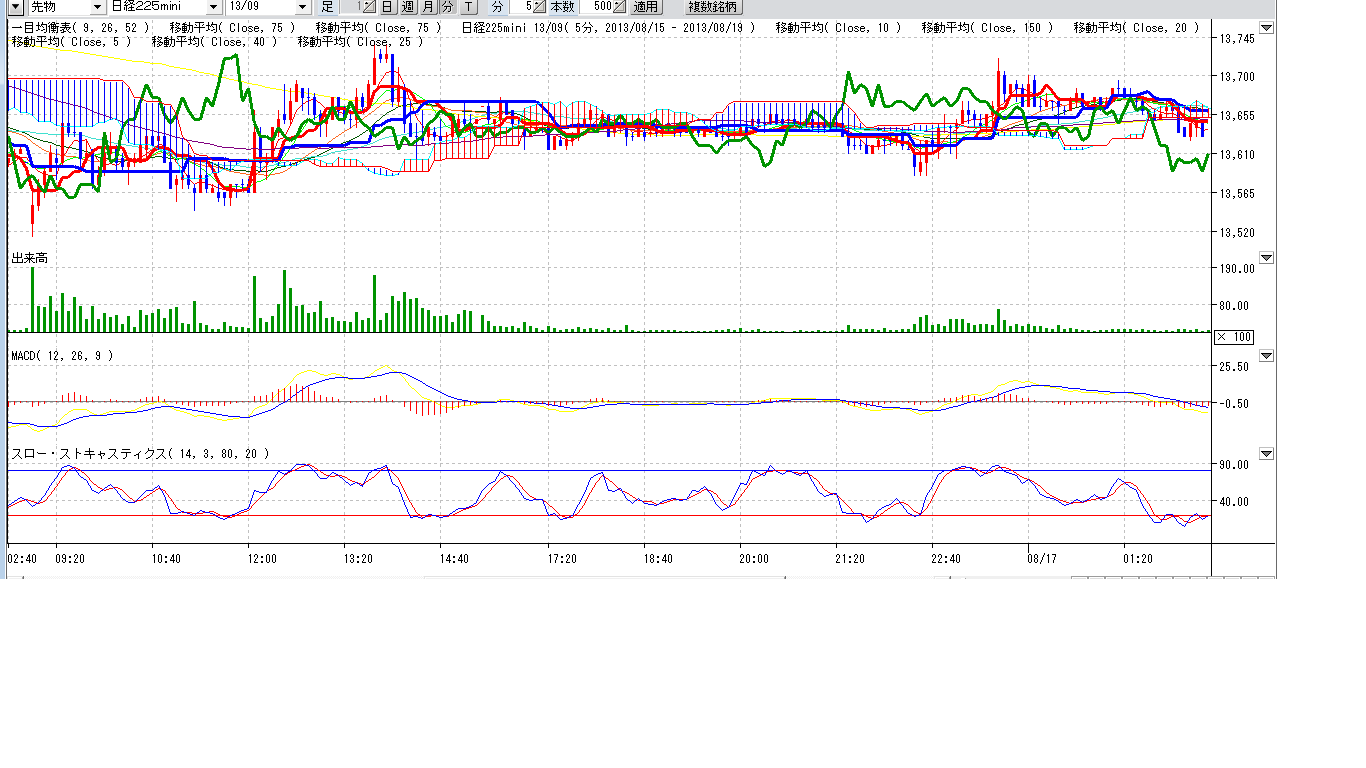This screenshot has height=768, width=1366.
Task: Click the 本数 input field showing 500
Action: pos(597,7)
